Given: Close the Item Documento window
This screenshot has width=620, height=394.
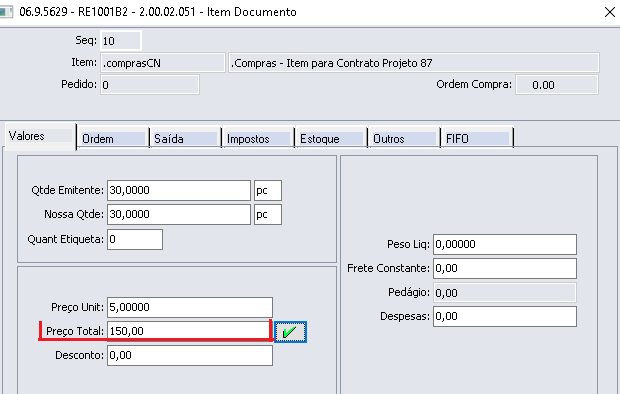Looking at the screenshot, I should coord(610,12).
